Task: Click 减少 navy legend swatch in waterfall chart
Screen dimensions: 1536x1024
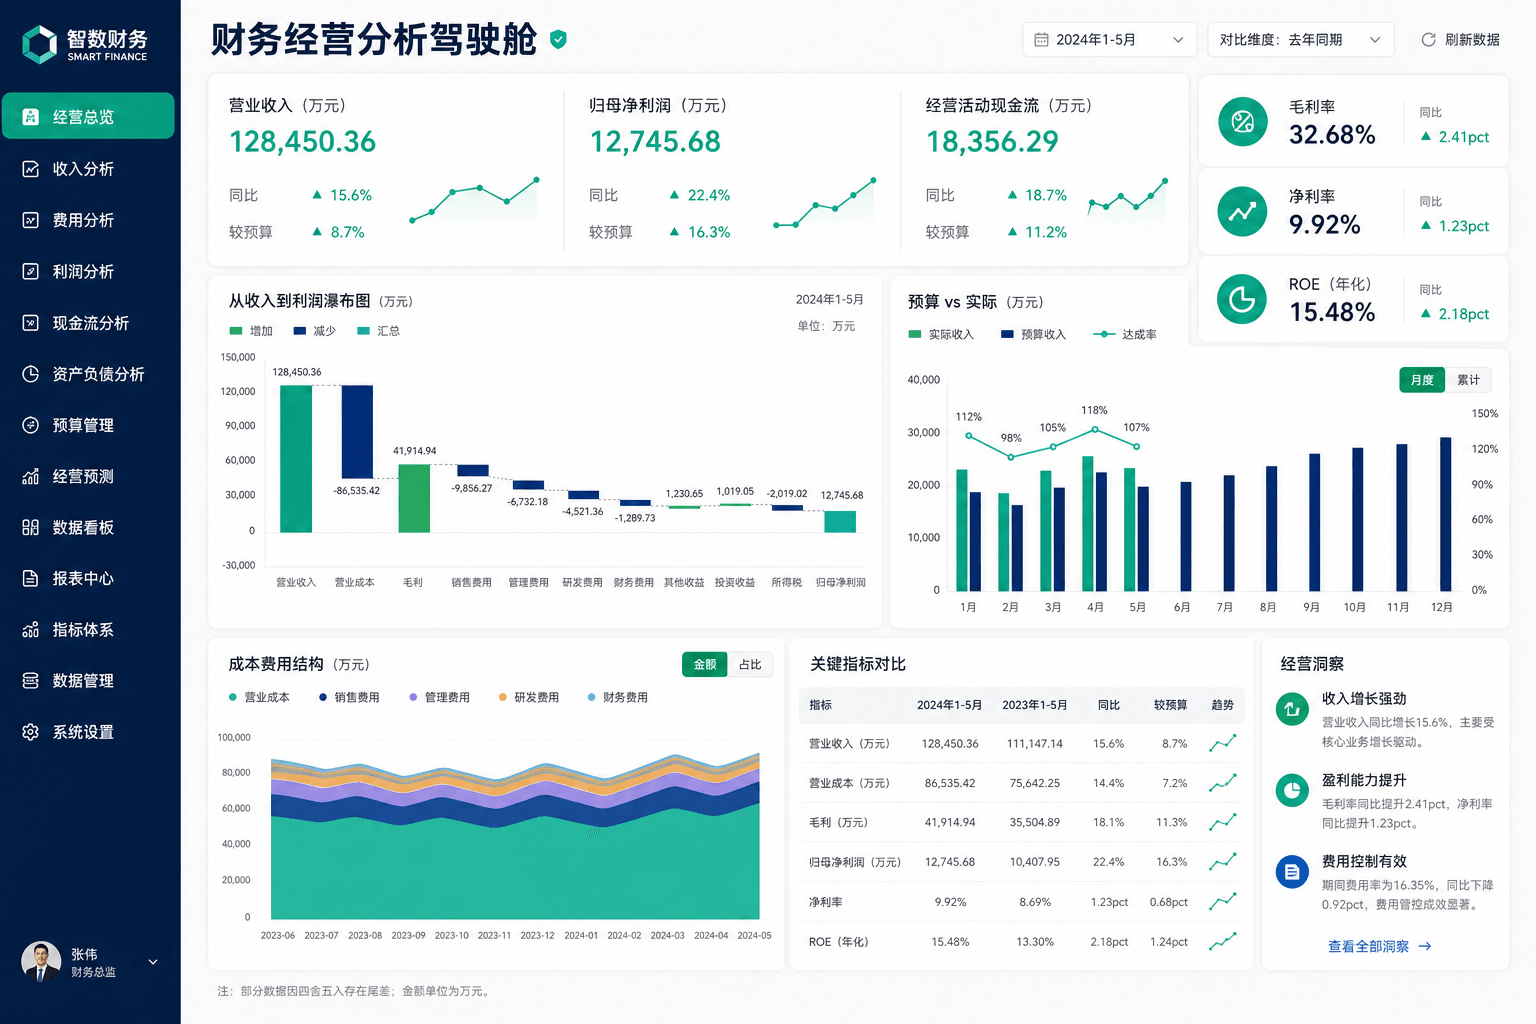Action: pos(300,331)
